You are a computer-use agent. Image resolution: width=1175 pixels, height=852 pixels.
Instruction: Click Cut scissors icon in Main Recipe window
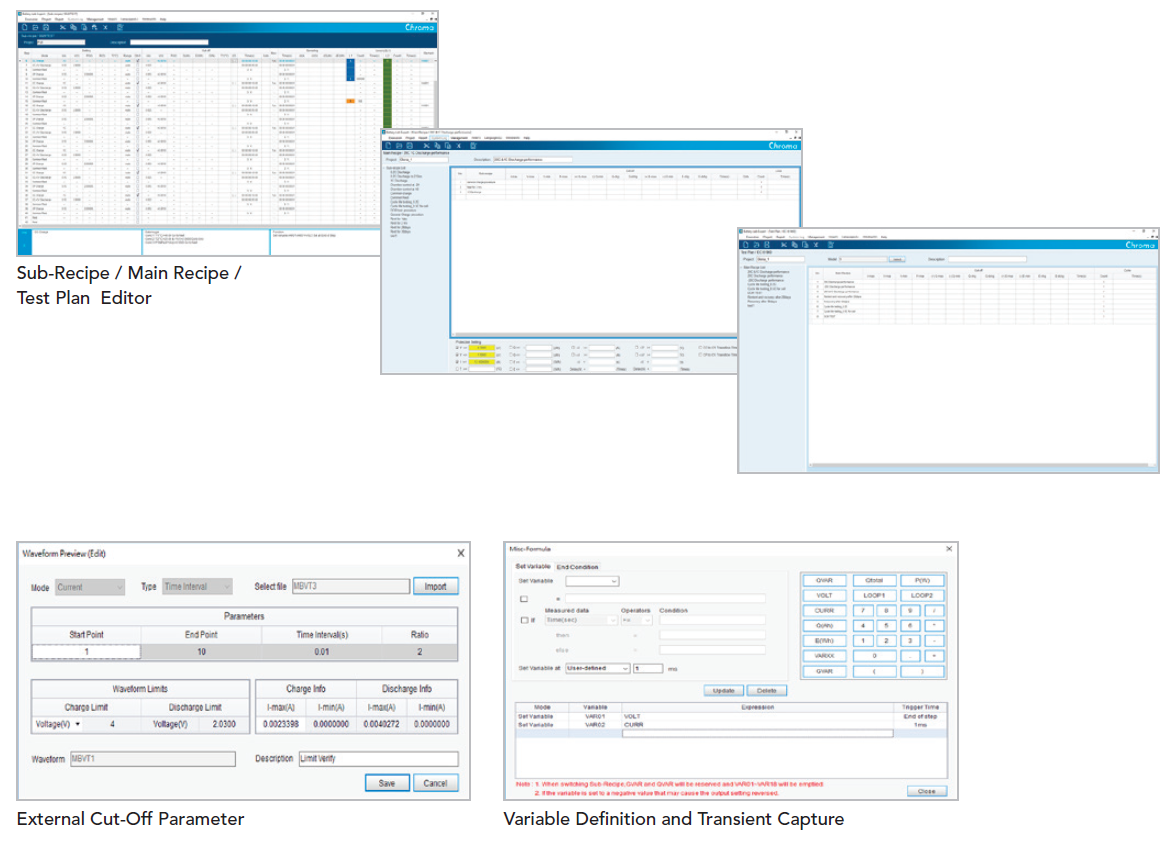pyautogui.click(x=426, y=145)
